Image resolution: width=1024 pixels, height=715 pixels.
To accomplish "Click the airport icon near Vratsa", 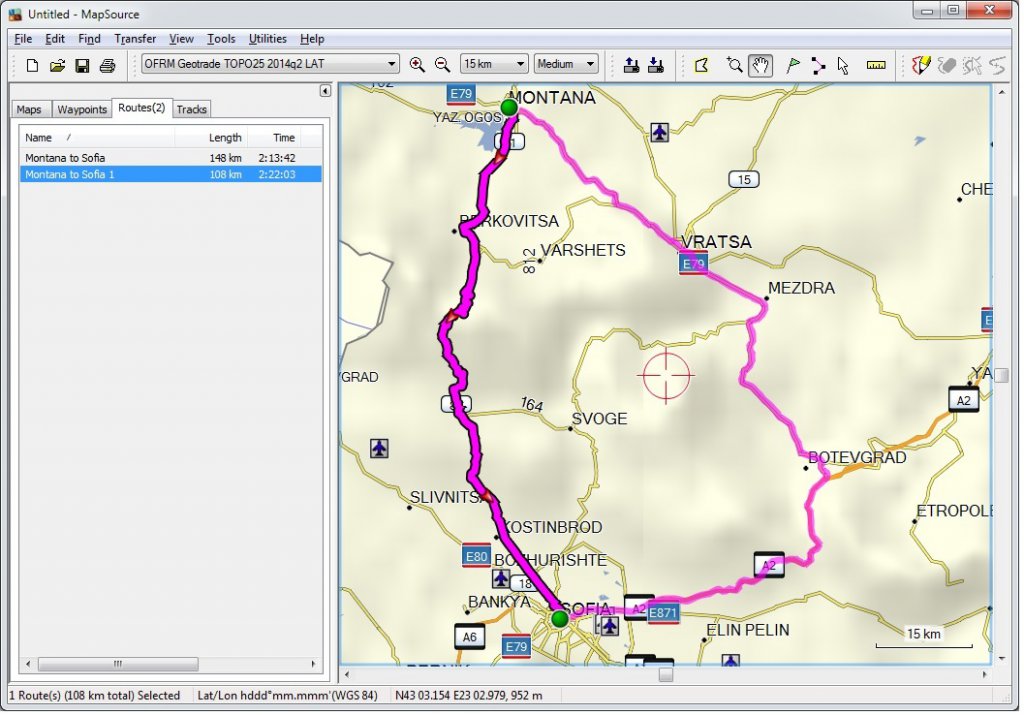I will coord(660,133).
